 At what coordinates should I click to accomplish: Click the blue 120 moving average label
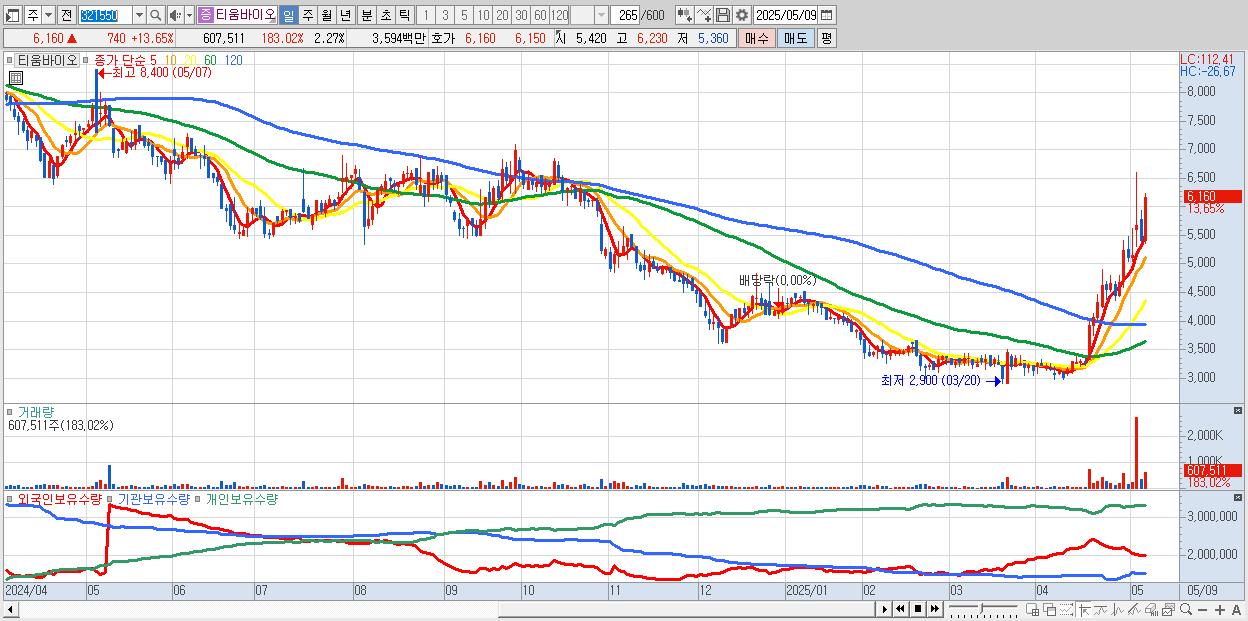coord(233,60)
